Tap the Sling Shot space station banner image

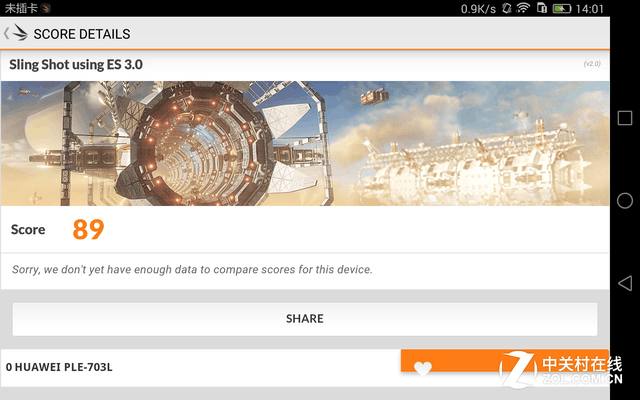[305, 143]
